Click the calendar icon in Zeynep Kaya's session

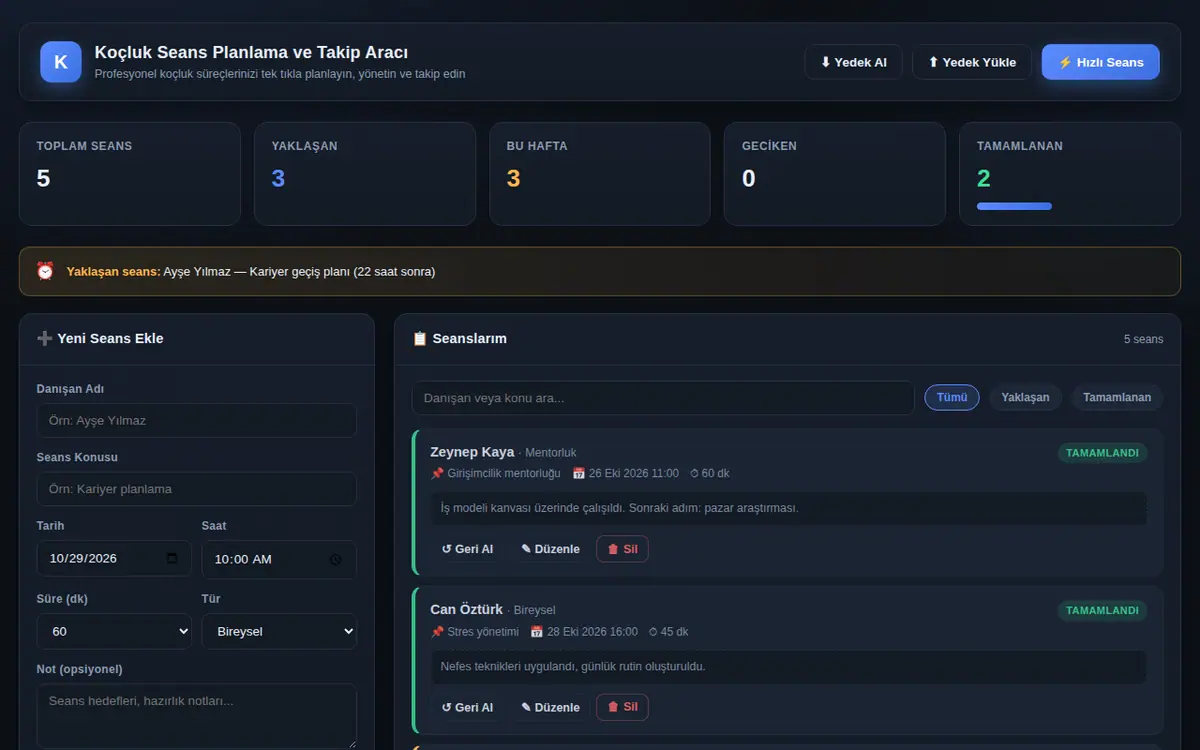tap(579, 473)
